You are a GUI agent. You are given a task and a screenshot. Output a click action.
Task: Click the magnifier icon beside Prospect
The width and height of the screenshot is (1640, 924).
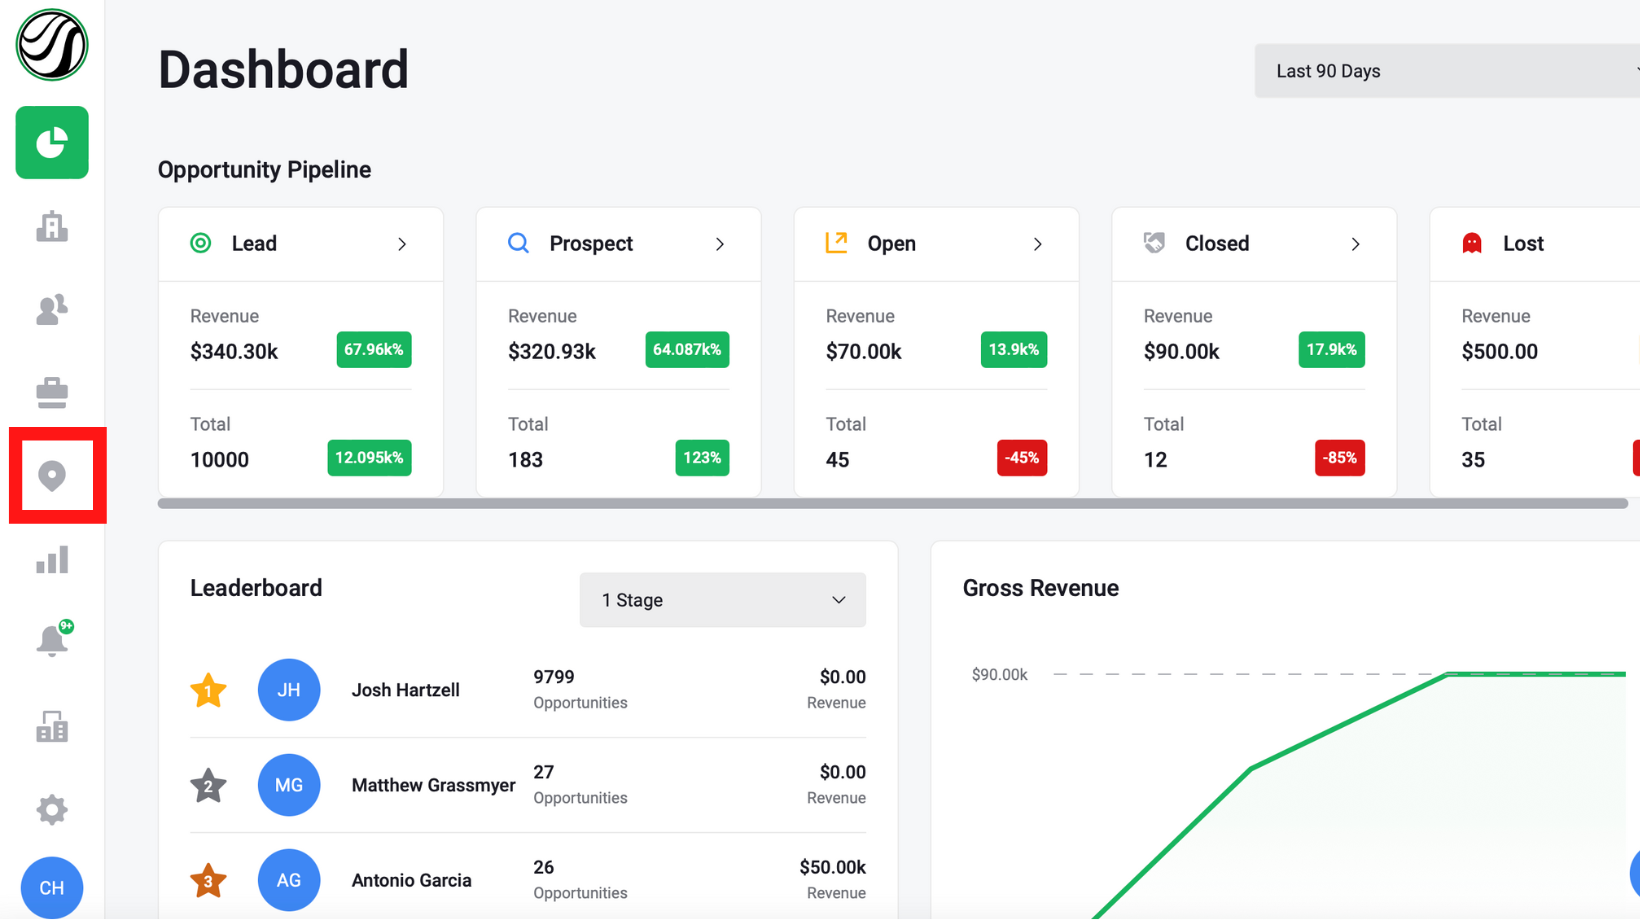(518, 243)
